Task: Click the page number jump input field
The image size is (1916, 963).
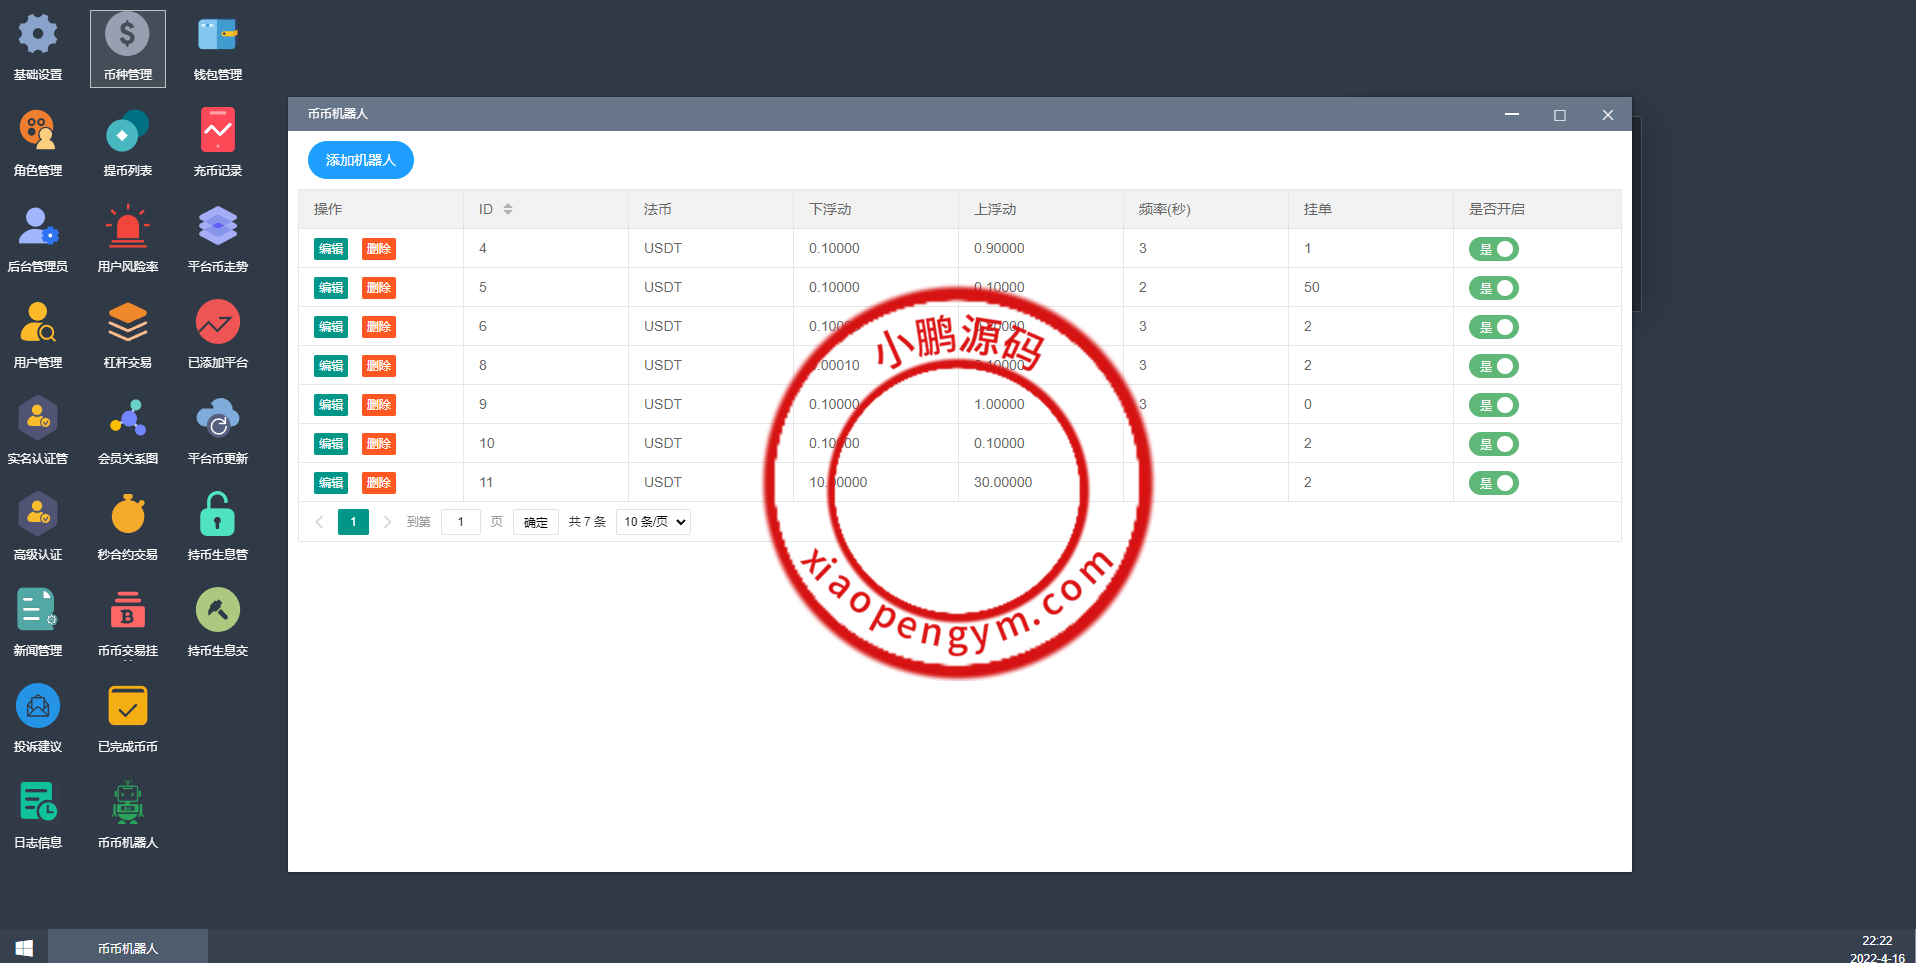Action: pyautogui.click(x=460, y=522)
